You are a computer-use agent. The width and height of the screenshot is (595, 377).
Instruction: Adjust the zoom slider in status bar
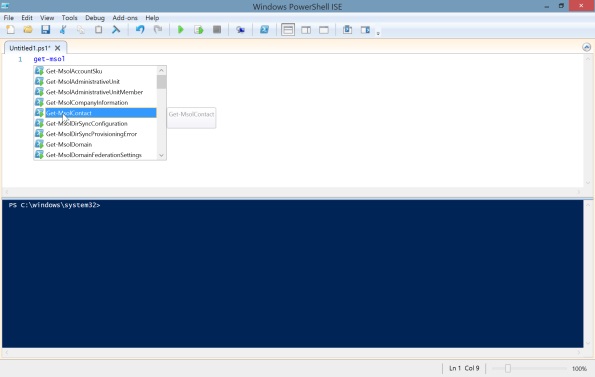click(508, 368)
